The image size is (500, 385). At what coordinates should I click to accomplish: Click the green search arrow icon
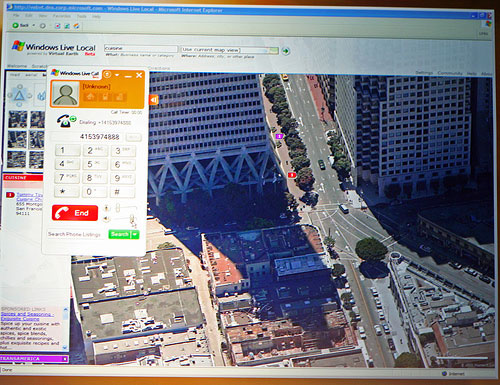click(286, 51)
